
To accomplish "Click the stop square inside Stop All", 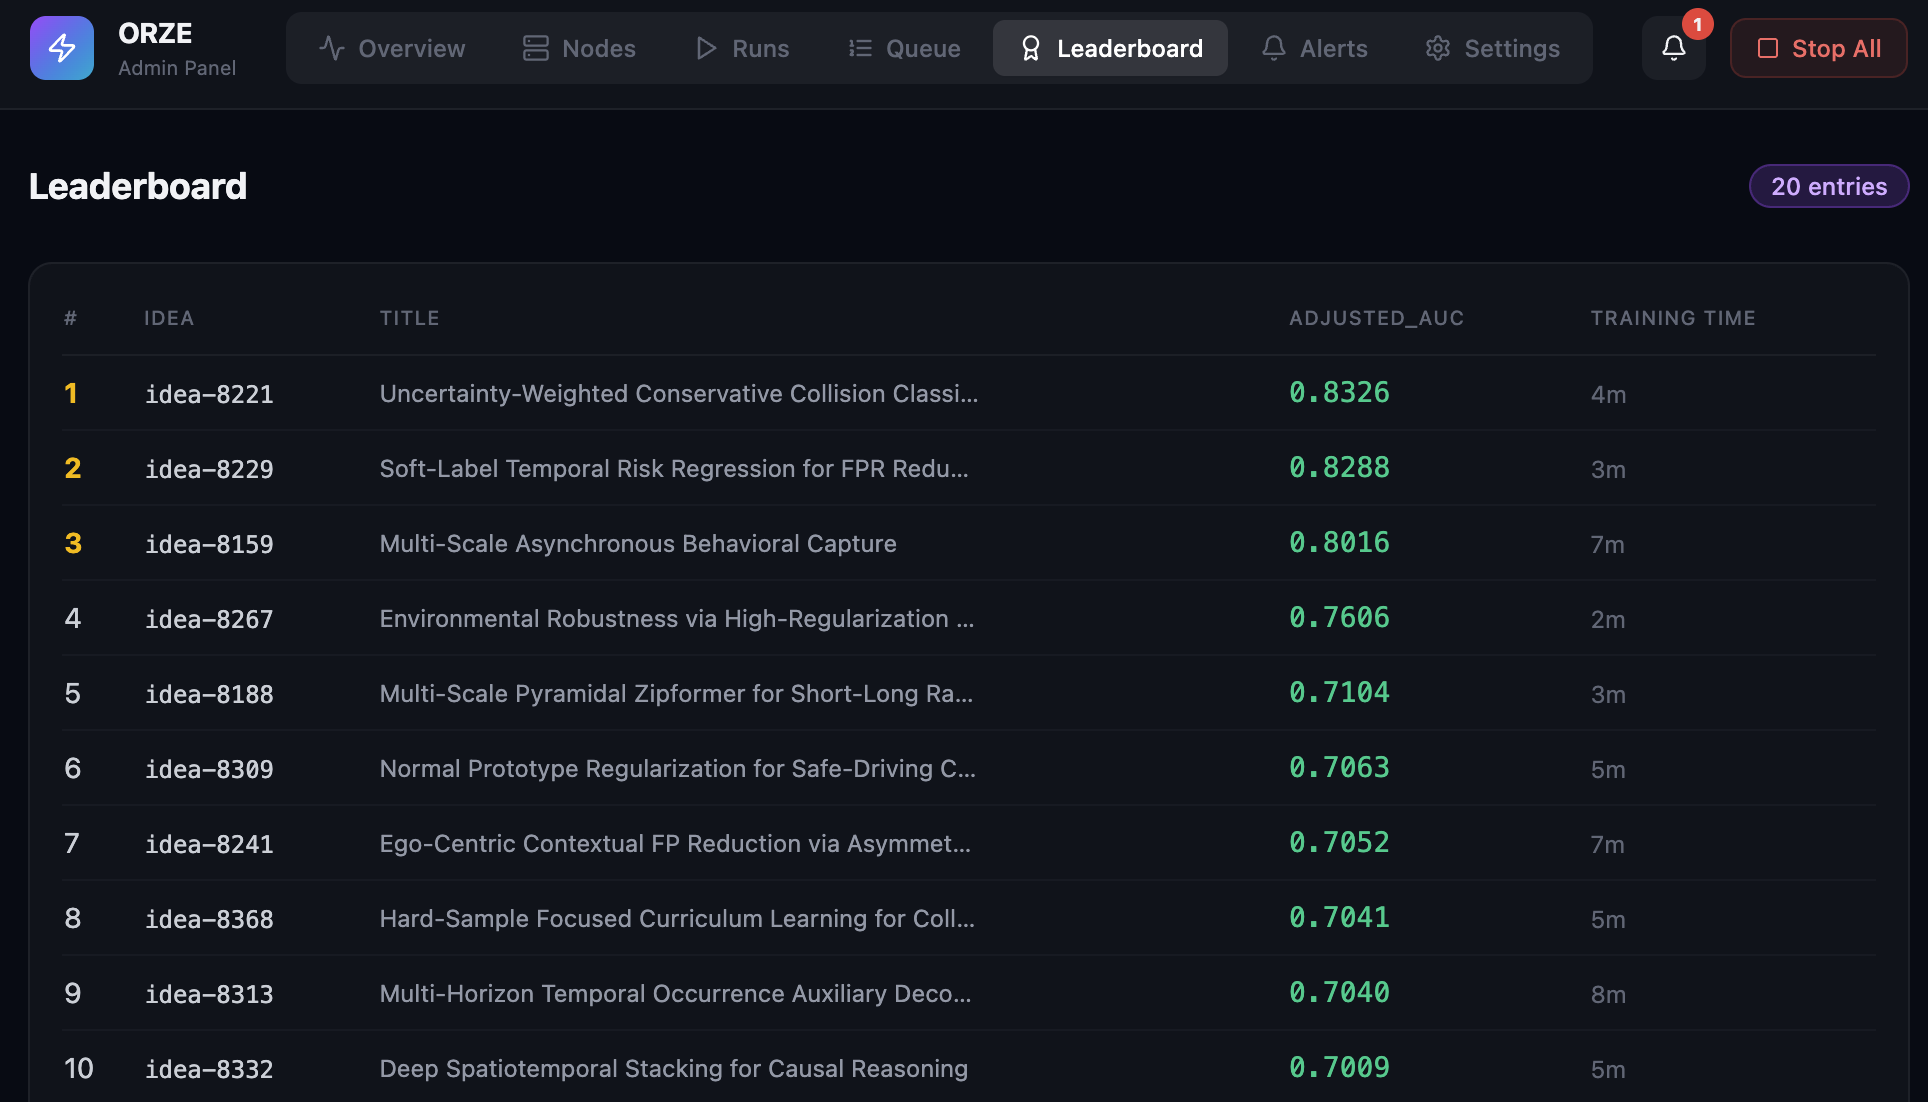I will (1768, 47).
